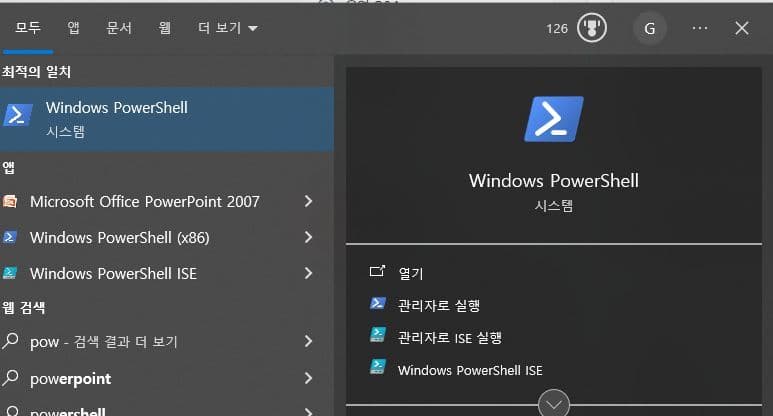Open 'pow - 검색 결과 더 보기' web result
Screen dimensions: 773x416
tap(104, 341)
